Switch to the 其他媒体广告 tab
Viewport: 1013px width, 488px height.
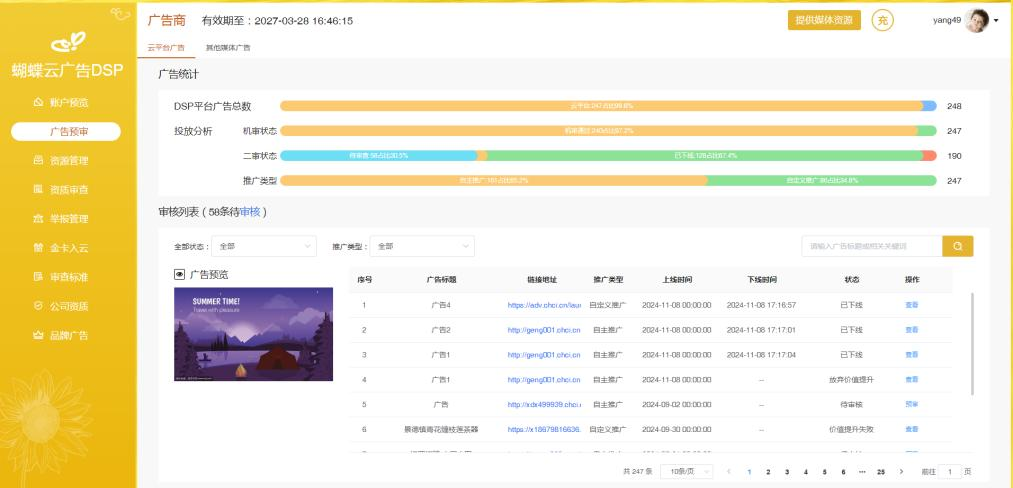[228, 48]
